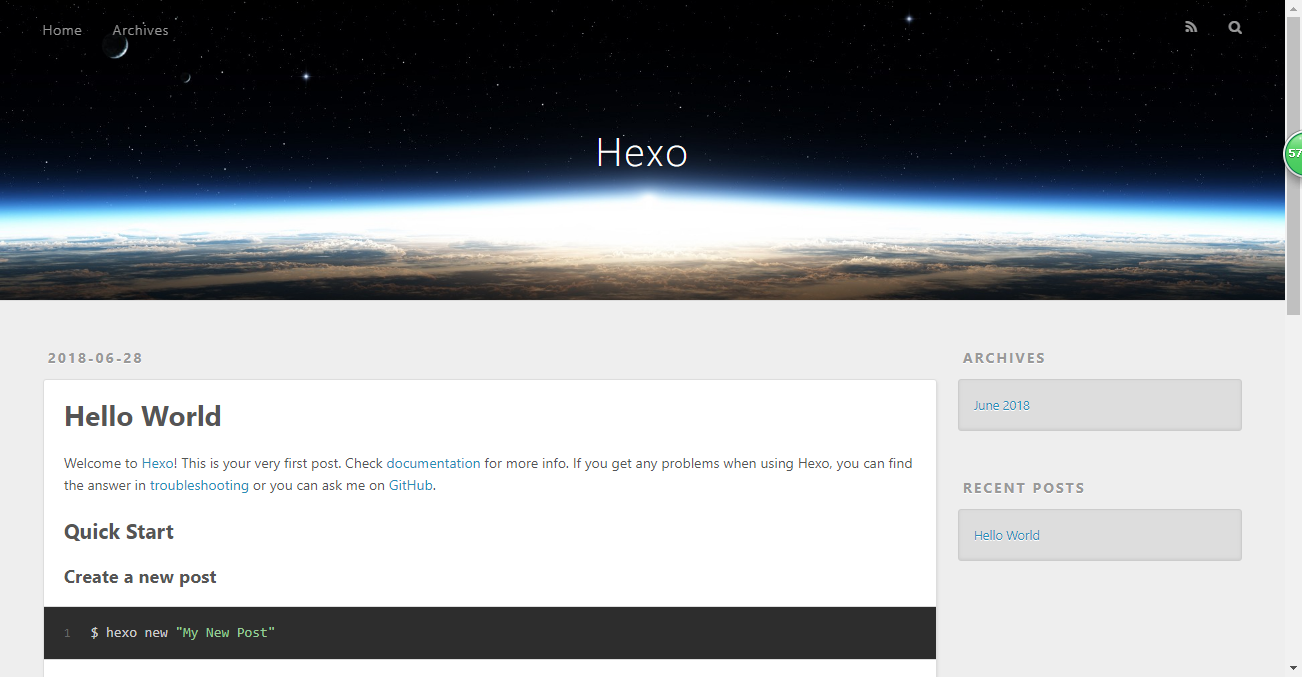Open the Hello World post title

pyautogui.click(x=143, y=416)
